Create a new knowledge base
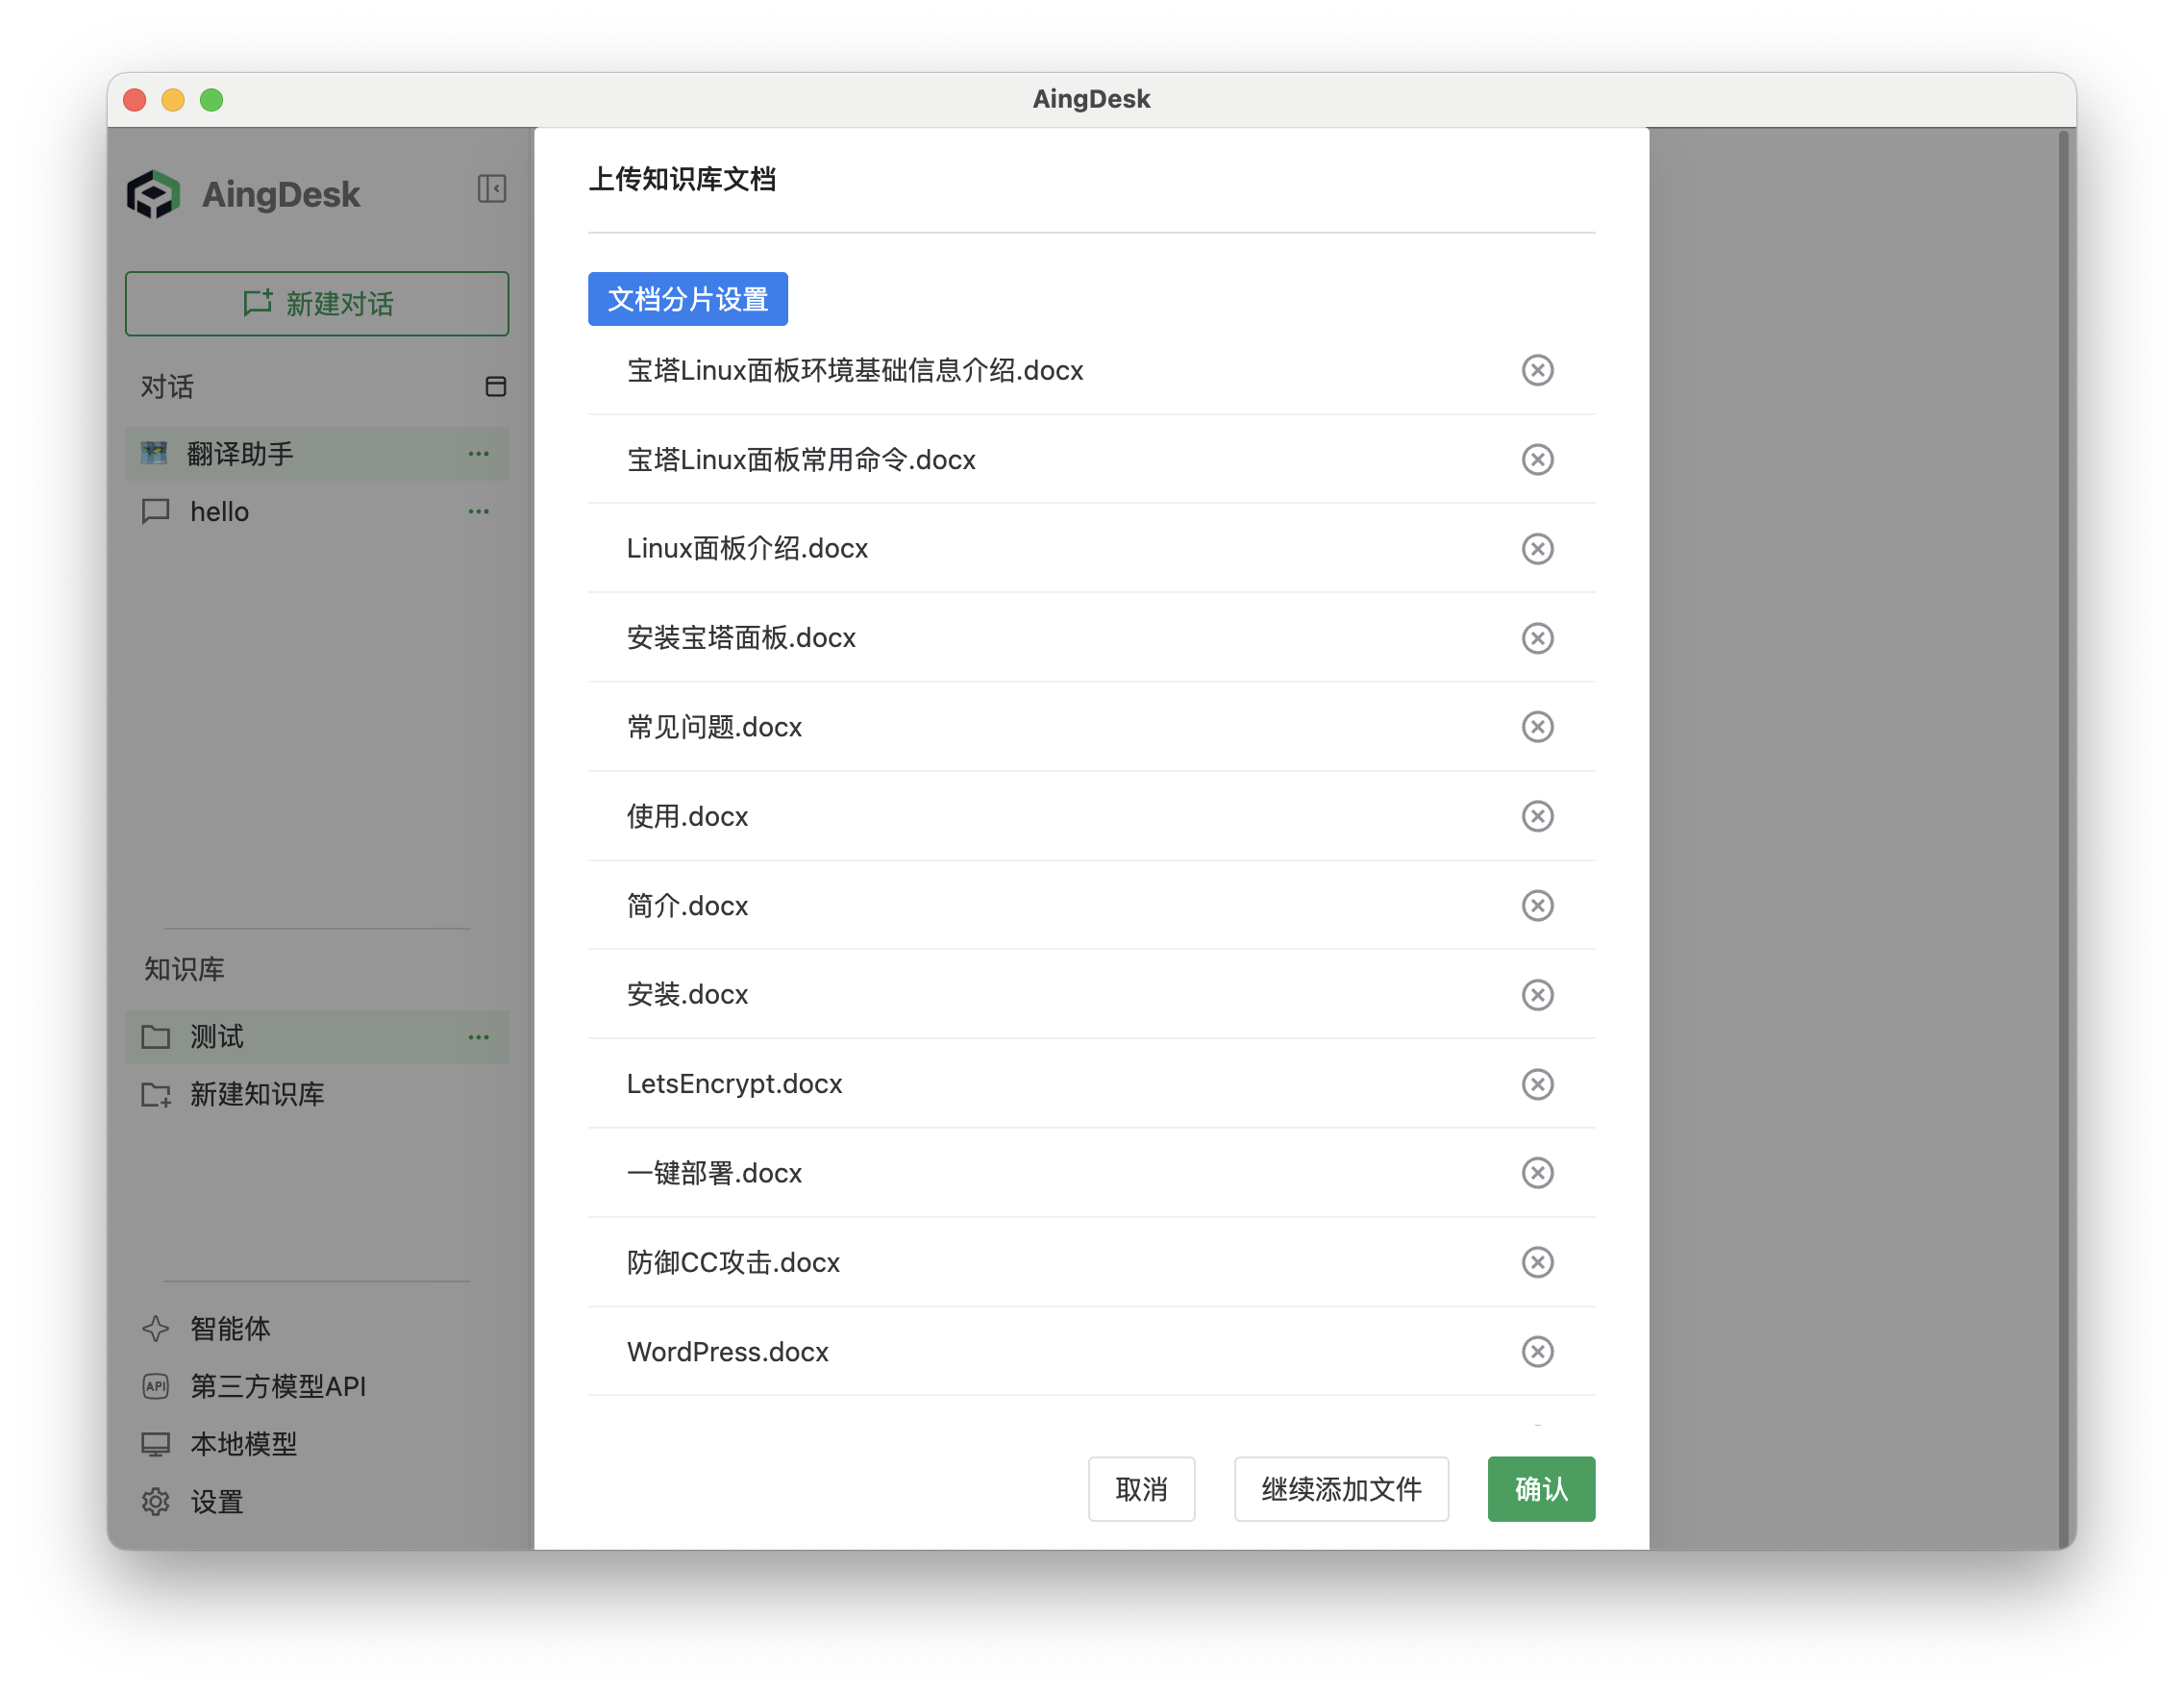2184x1692 pixels. tap(256, 1094)
